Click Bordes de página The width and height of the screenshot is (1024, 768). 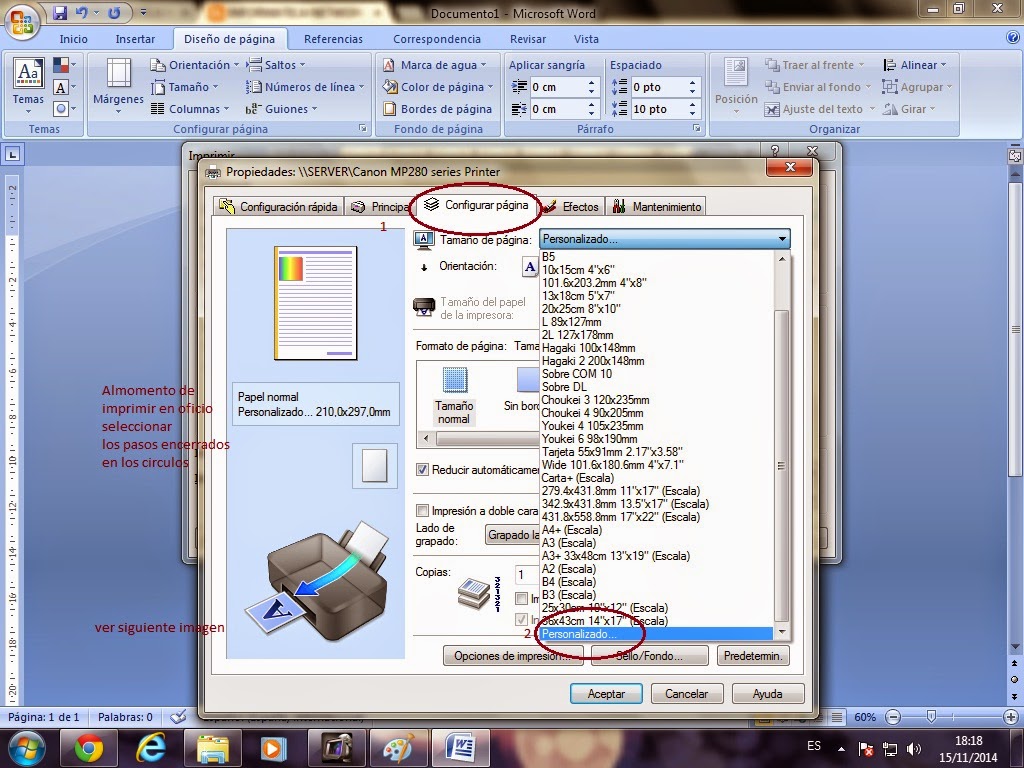click(x=438, y=108)
